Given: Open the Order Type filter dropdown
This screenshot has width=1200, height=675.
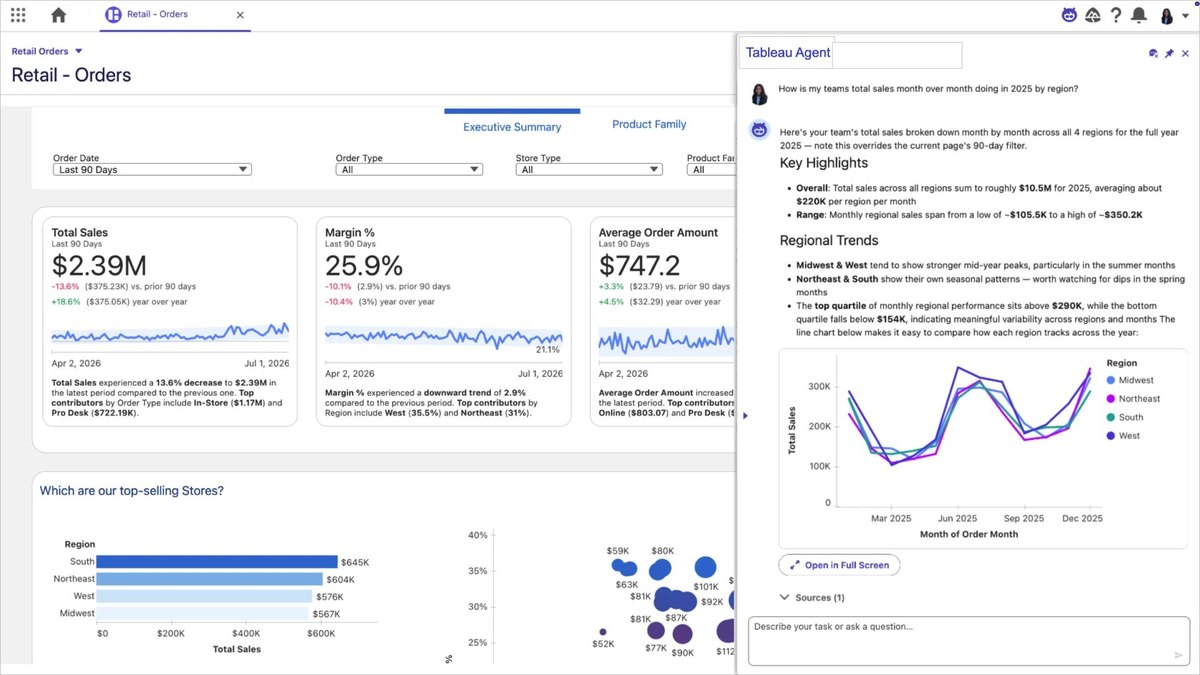Looking at the screenshot, I should 410,170.
